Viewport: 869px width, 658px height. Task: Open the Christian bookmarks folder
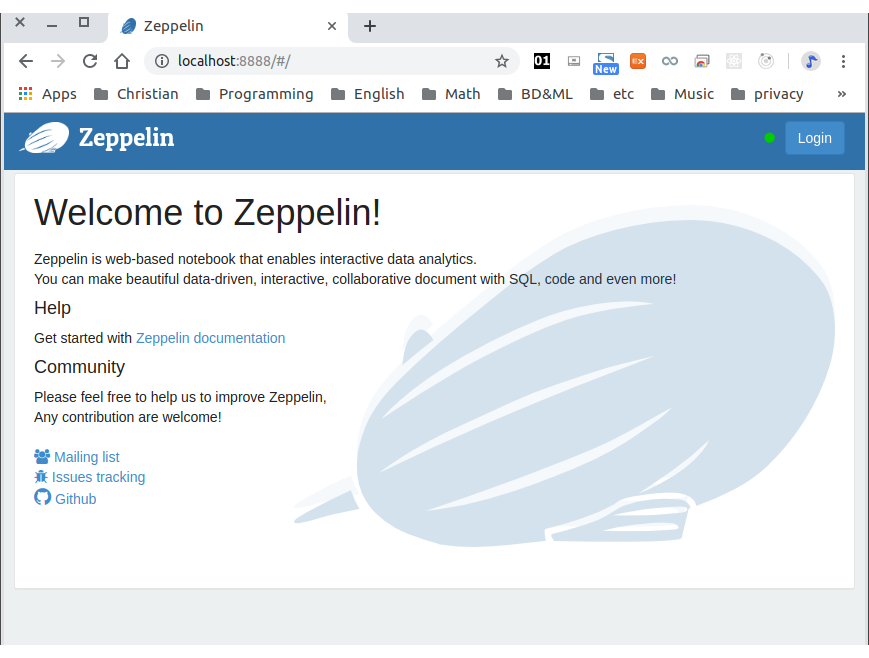pos(136,94)
